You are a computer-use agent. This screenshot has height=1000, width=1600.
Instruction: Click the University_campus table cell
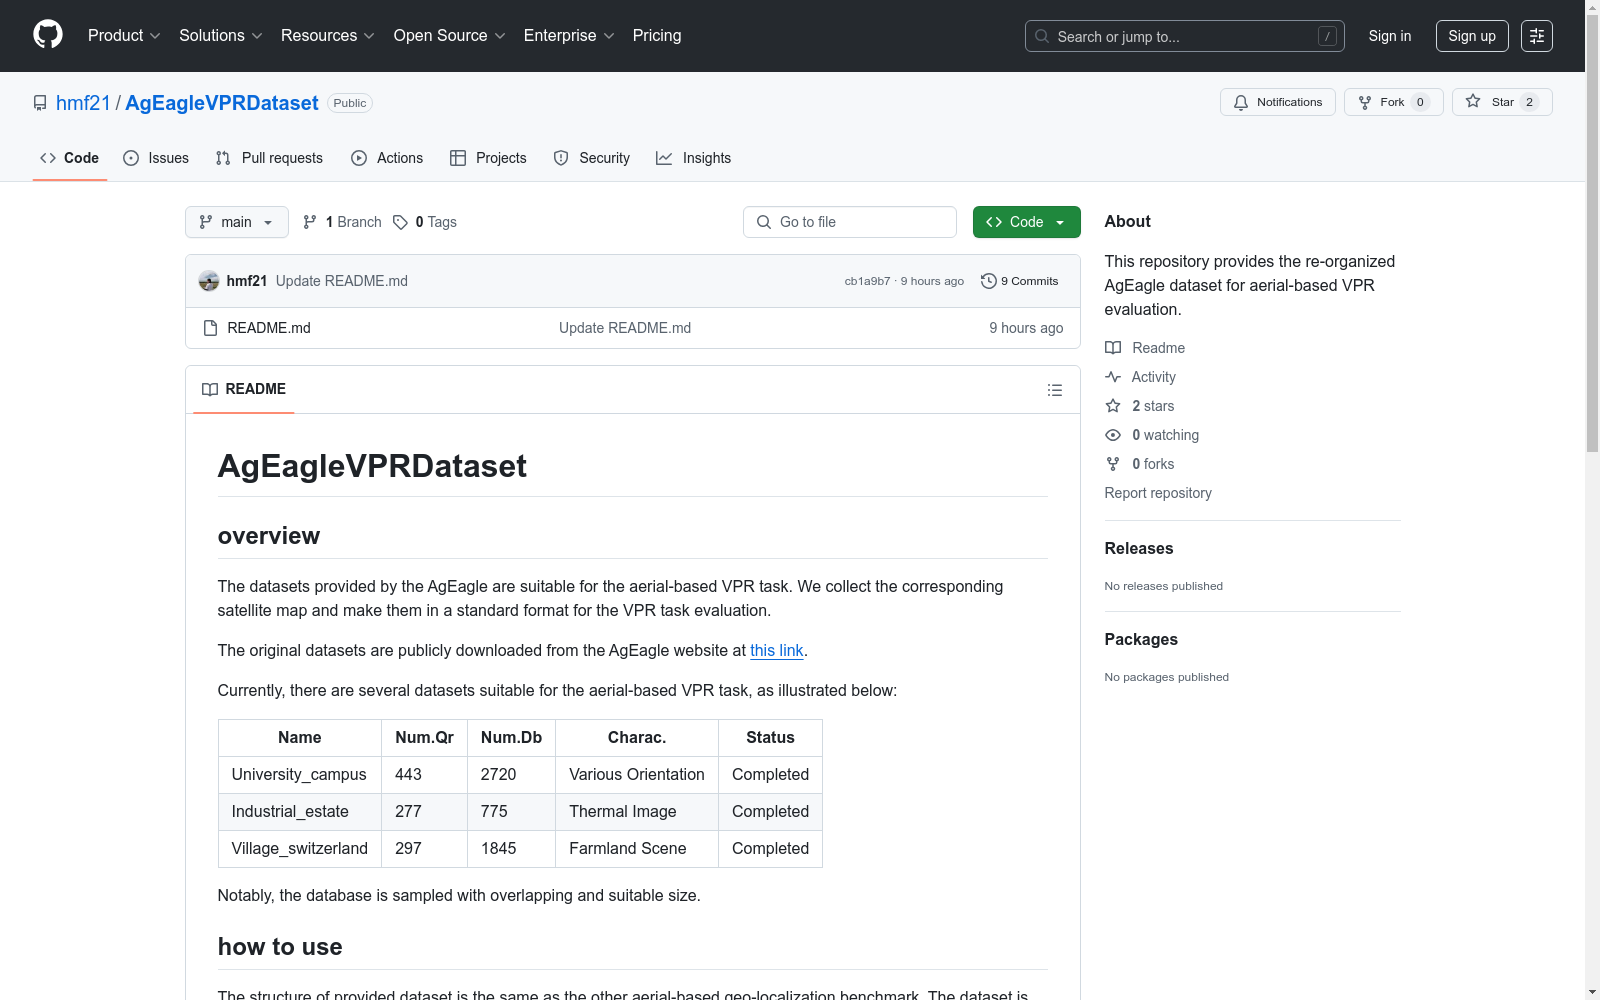300,775
